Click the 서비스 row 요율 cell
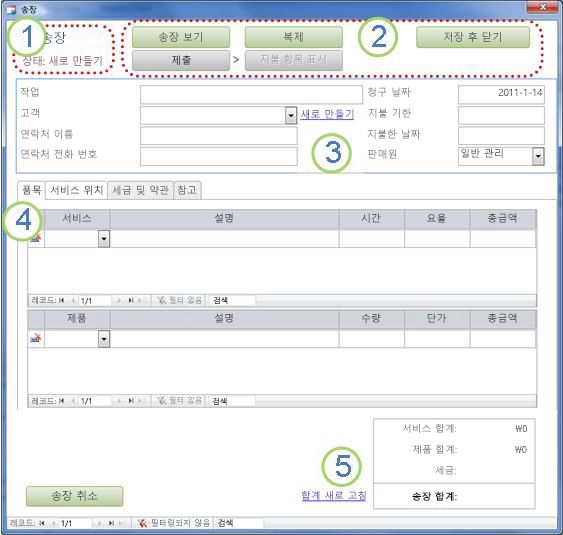Screen dimensions: 563x535 (437, 238)
